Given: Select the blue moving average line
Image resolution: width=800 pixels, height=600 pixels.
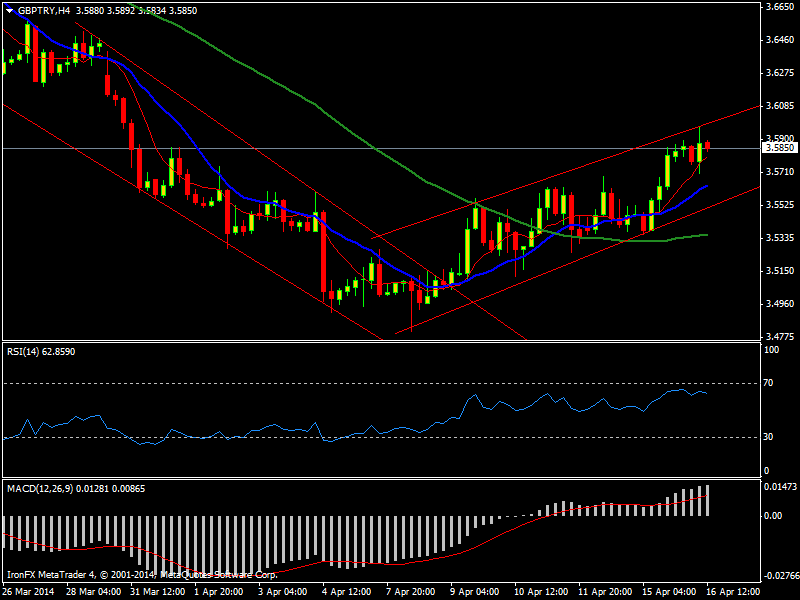Looking at the screenshot, I should pyautogui.click(x=357, y=241).
